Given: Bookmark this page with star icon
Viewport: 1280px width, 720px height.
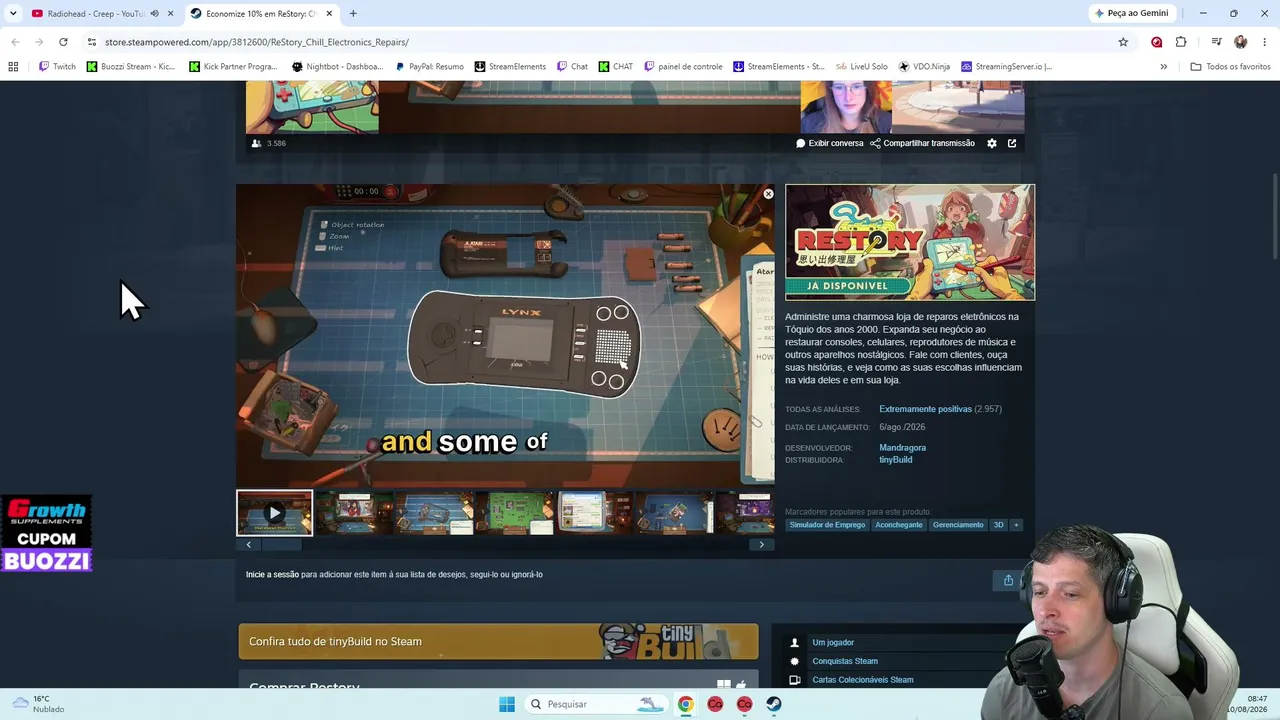Looking at the screenshot, I should (x=1123, y=42).
